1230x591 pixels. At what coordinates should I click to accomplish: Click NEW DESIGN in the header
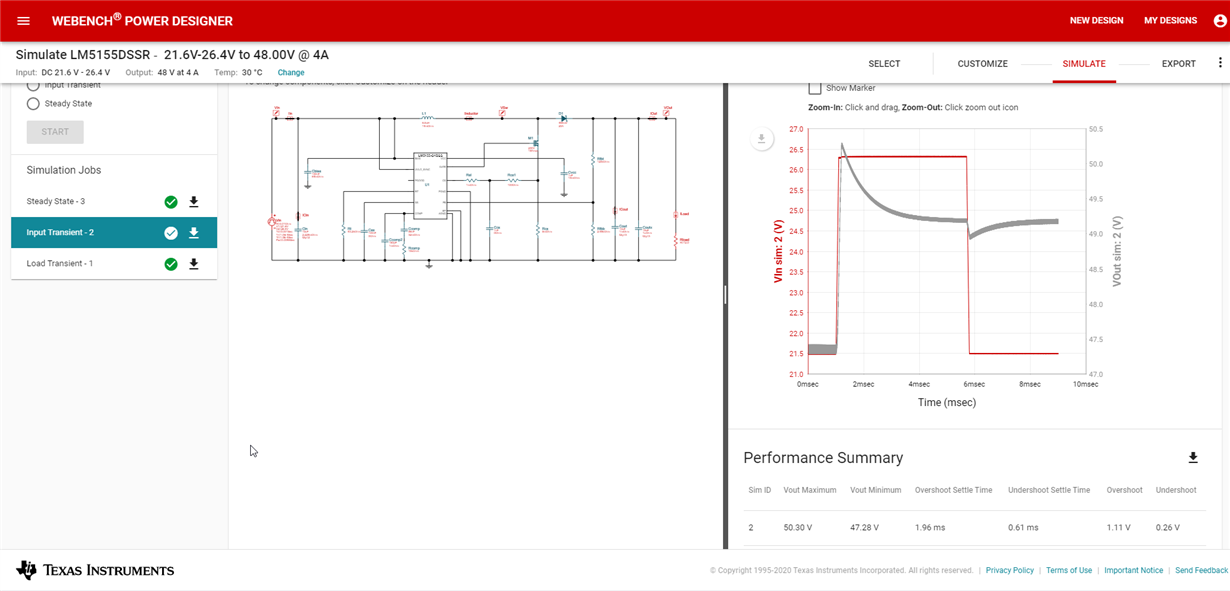(1096, 21)
